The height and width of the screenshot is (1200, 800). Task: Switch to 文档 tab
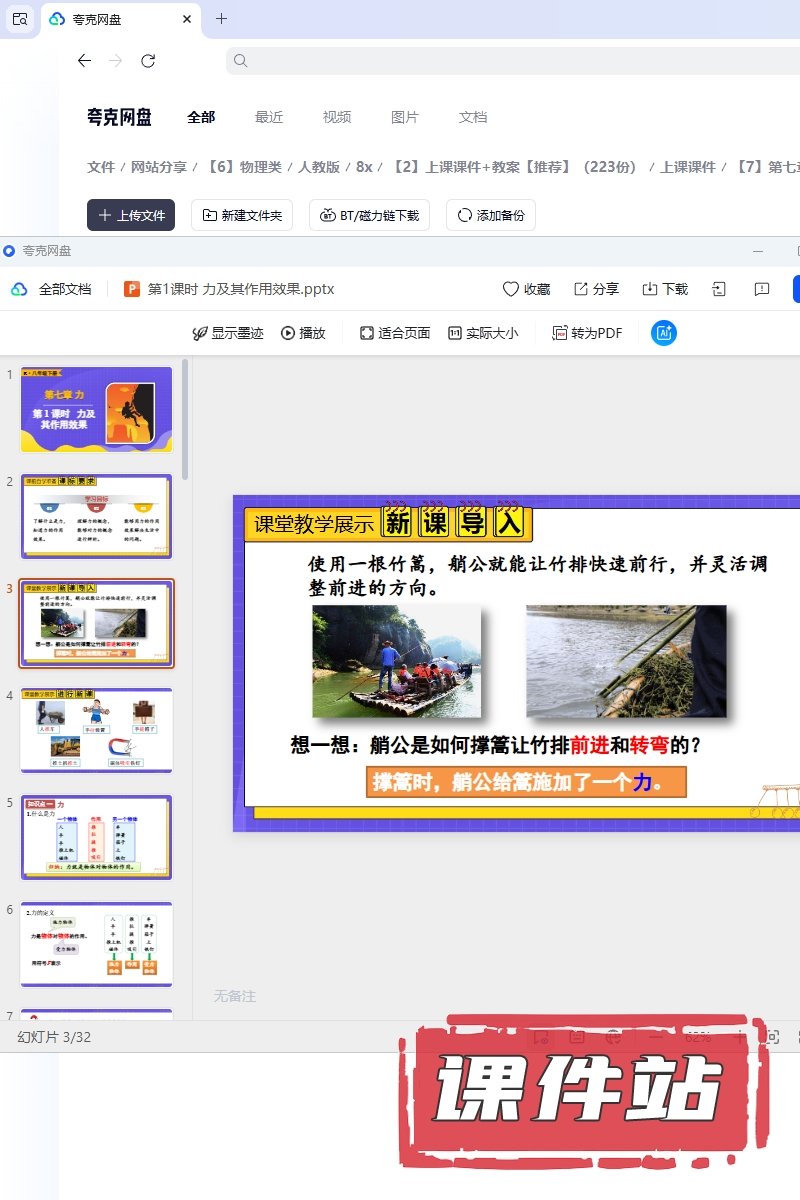(x=473, y=117)
